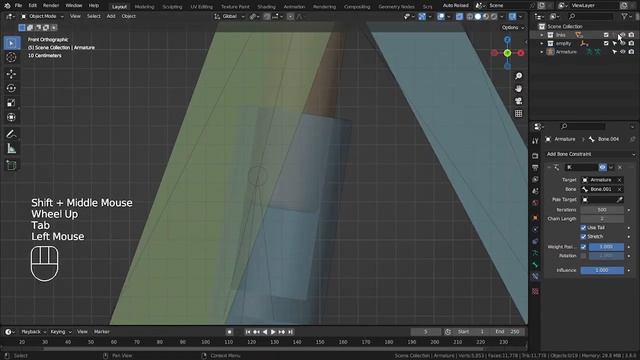Expand the empity collection in outliner

[542, 43]
